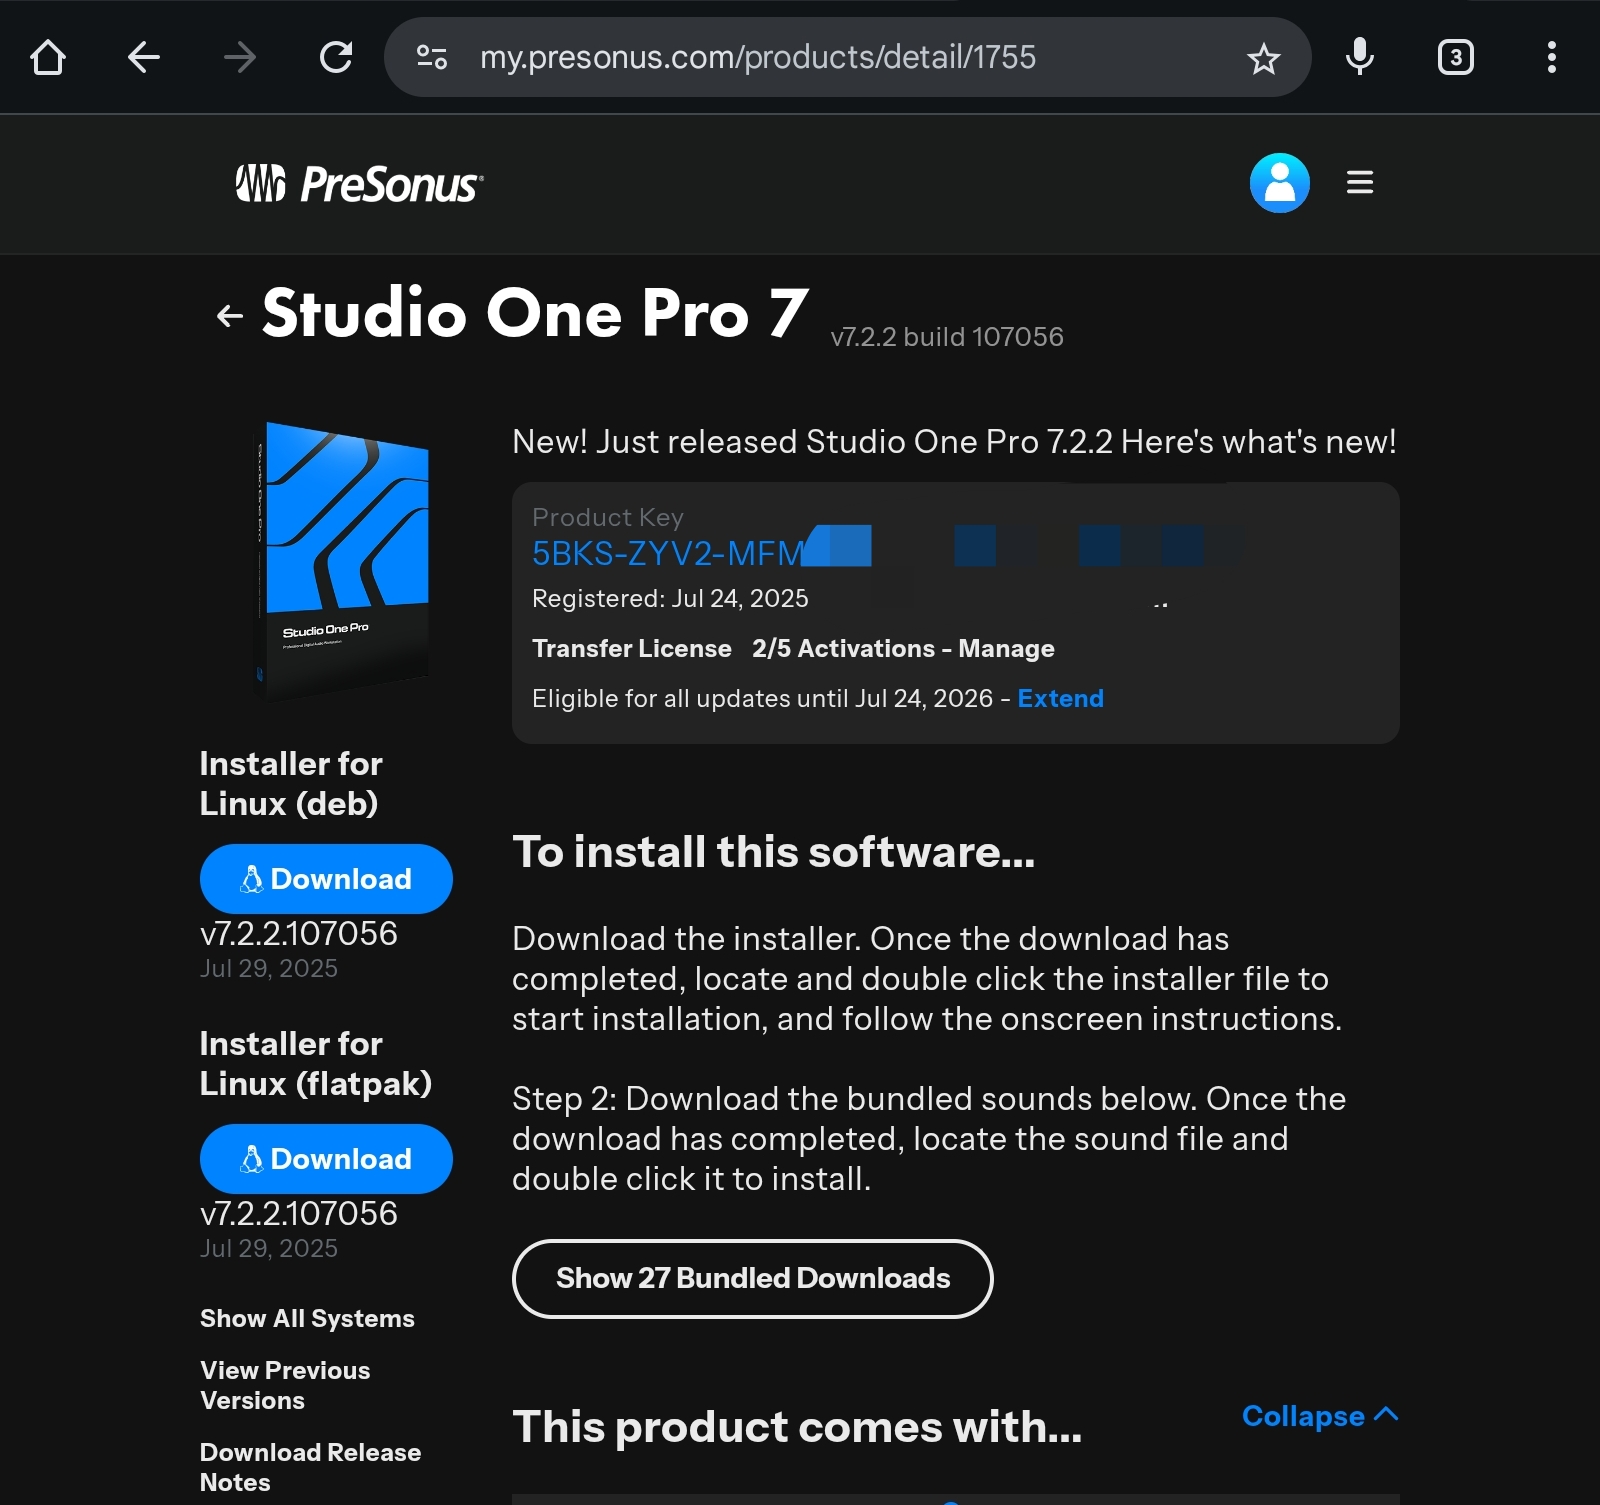Click the This product comes with heading
This screenshot has height=1505, width=1600.
[x=797, y=1427]
